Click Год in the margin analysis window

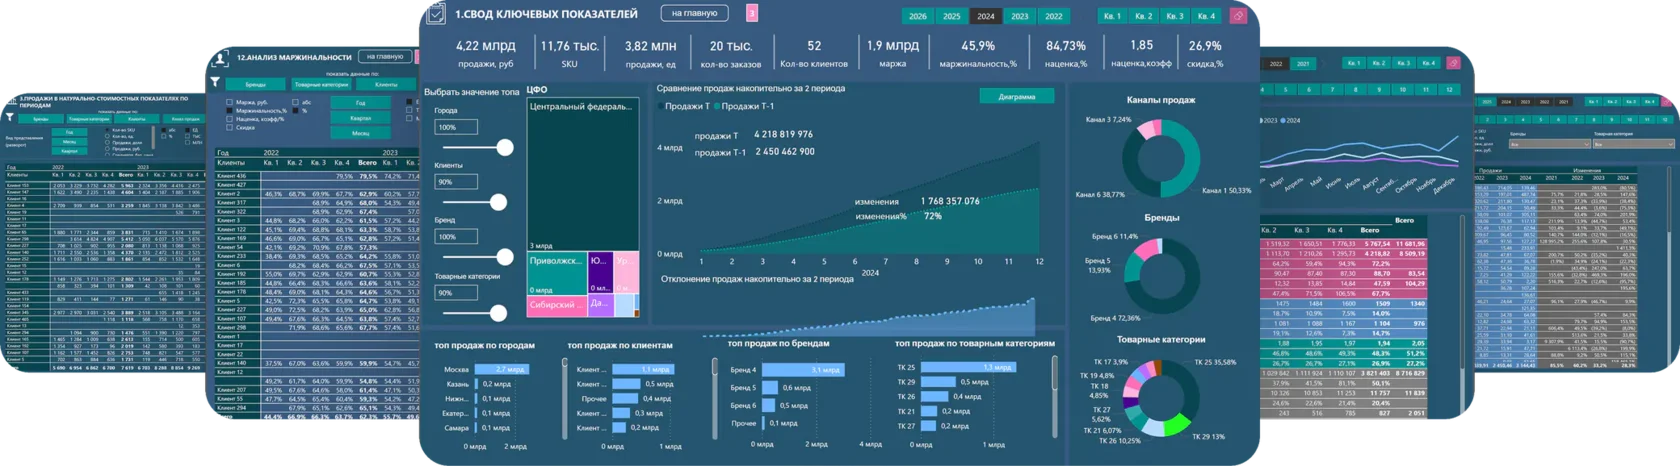[360, 103]
